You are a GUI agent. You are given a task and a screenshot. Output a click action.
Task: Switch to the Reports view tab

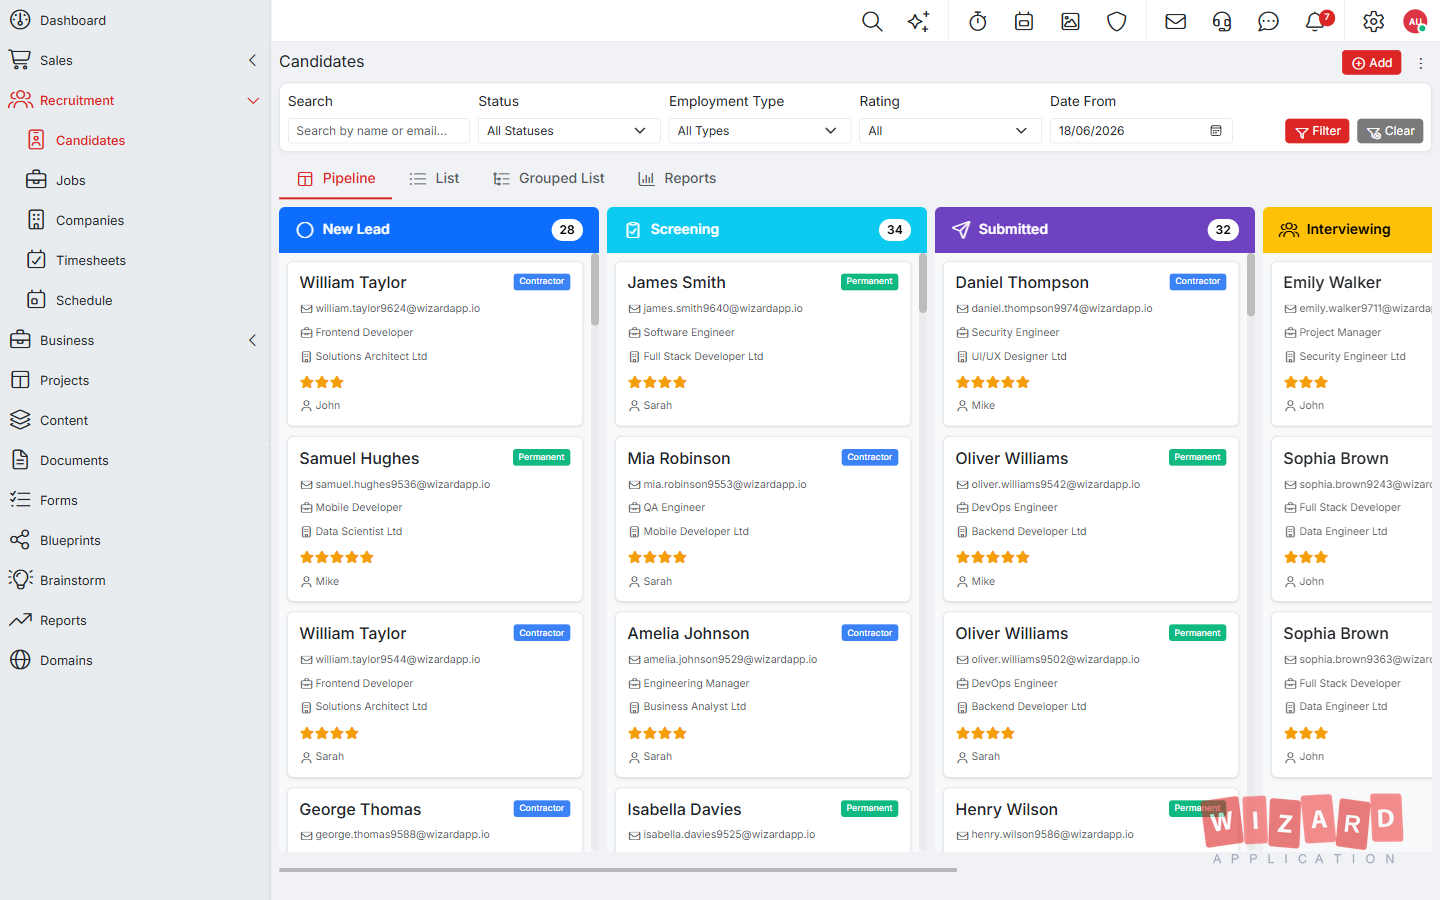(x=677, y=178)
